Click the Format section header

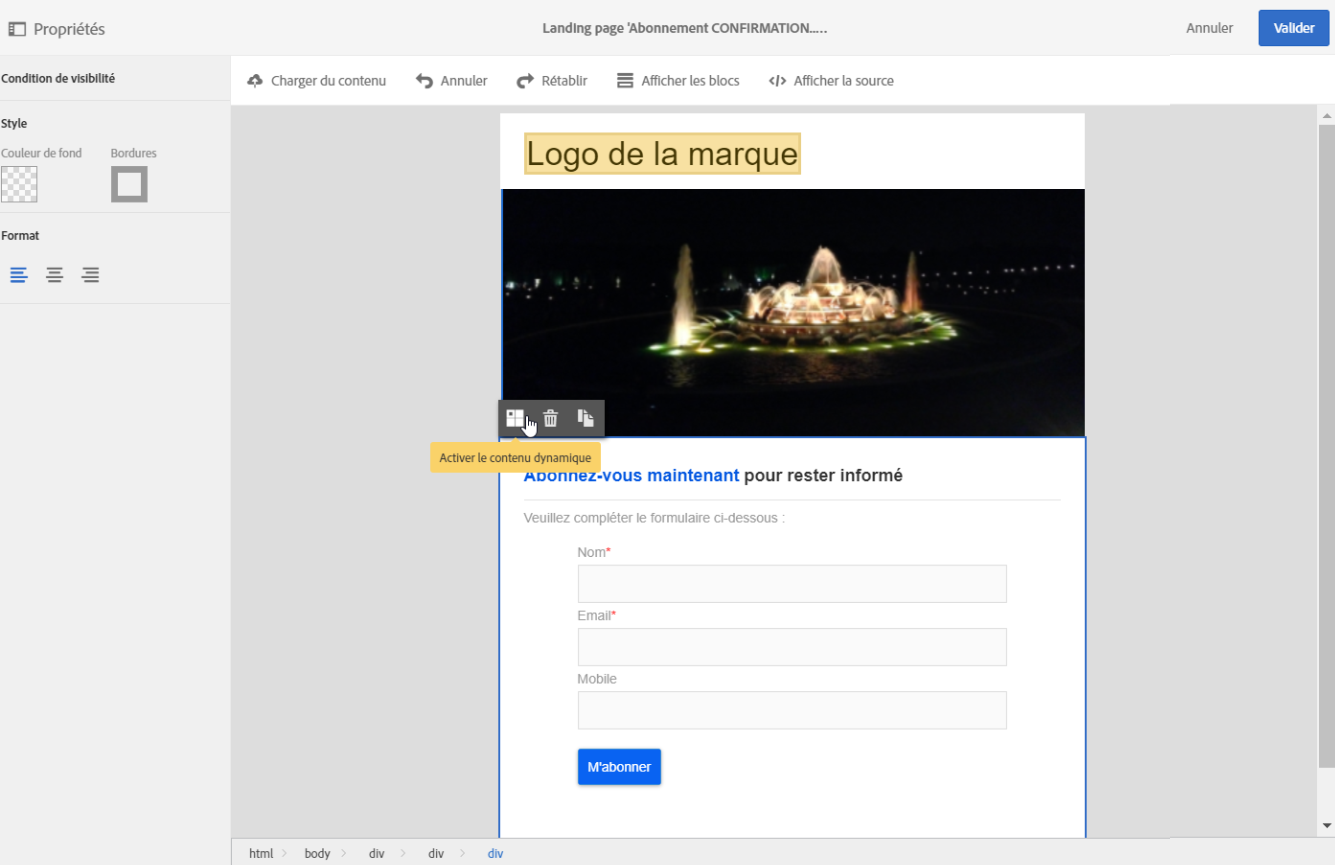point(20,236)
